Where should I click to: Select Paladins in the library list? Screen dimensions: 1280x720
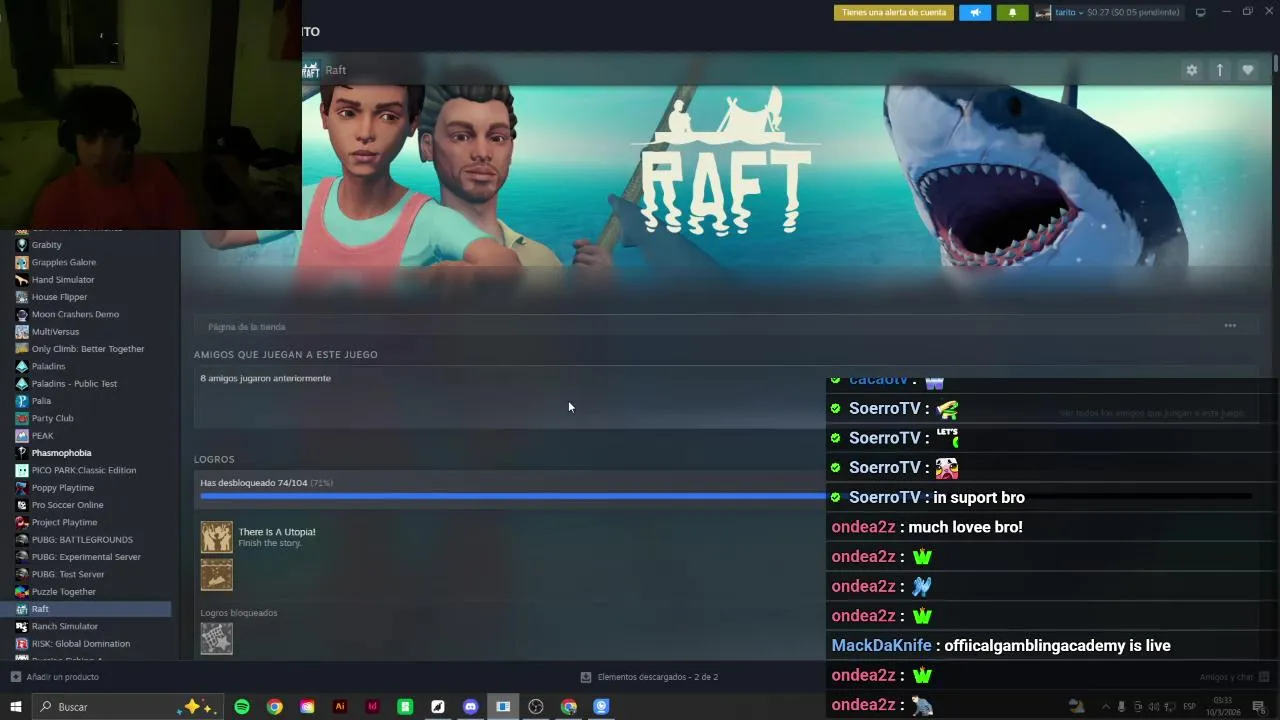[x=48, y=366]
